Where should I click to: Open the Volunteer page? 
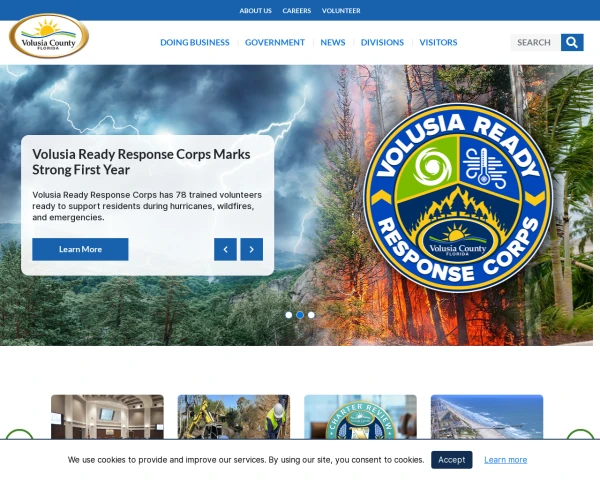[x=341, y=11]
